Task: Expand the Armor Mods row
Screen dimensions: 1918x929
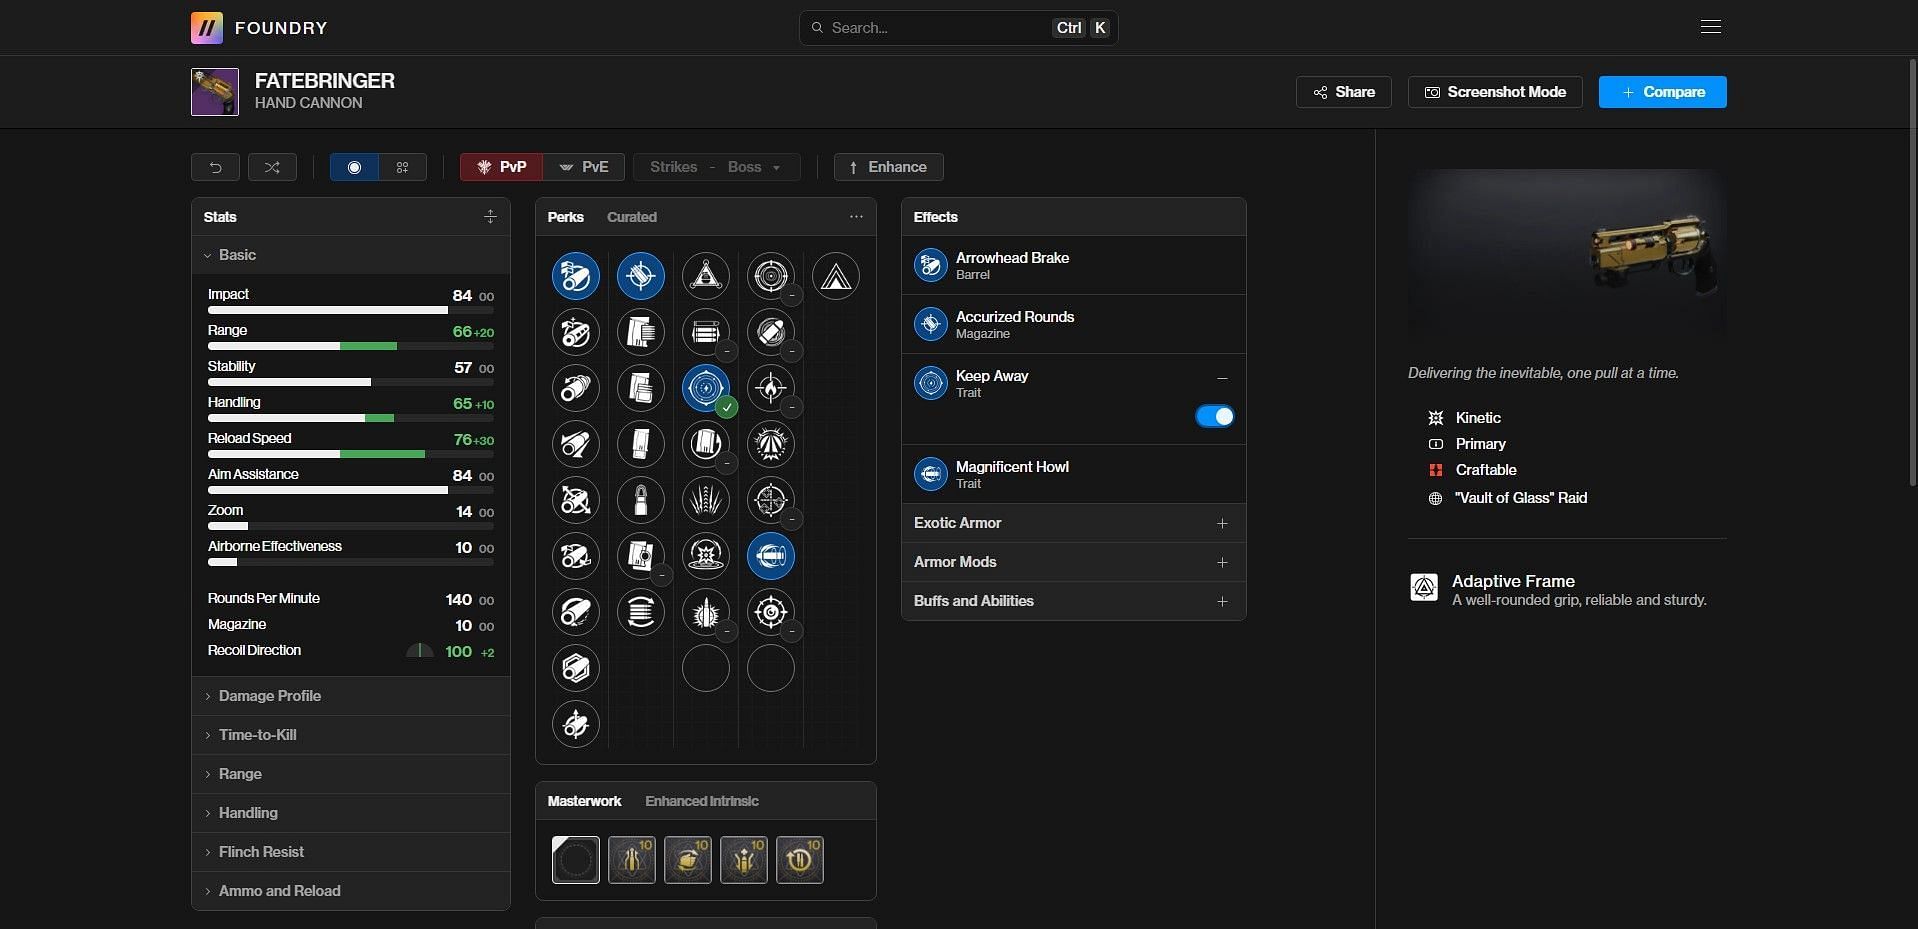Action: click(1073, 562)
